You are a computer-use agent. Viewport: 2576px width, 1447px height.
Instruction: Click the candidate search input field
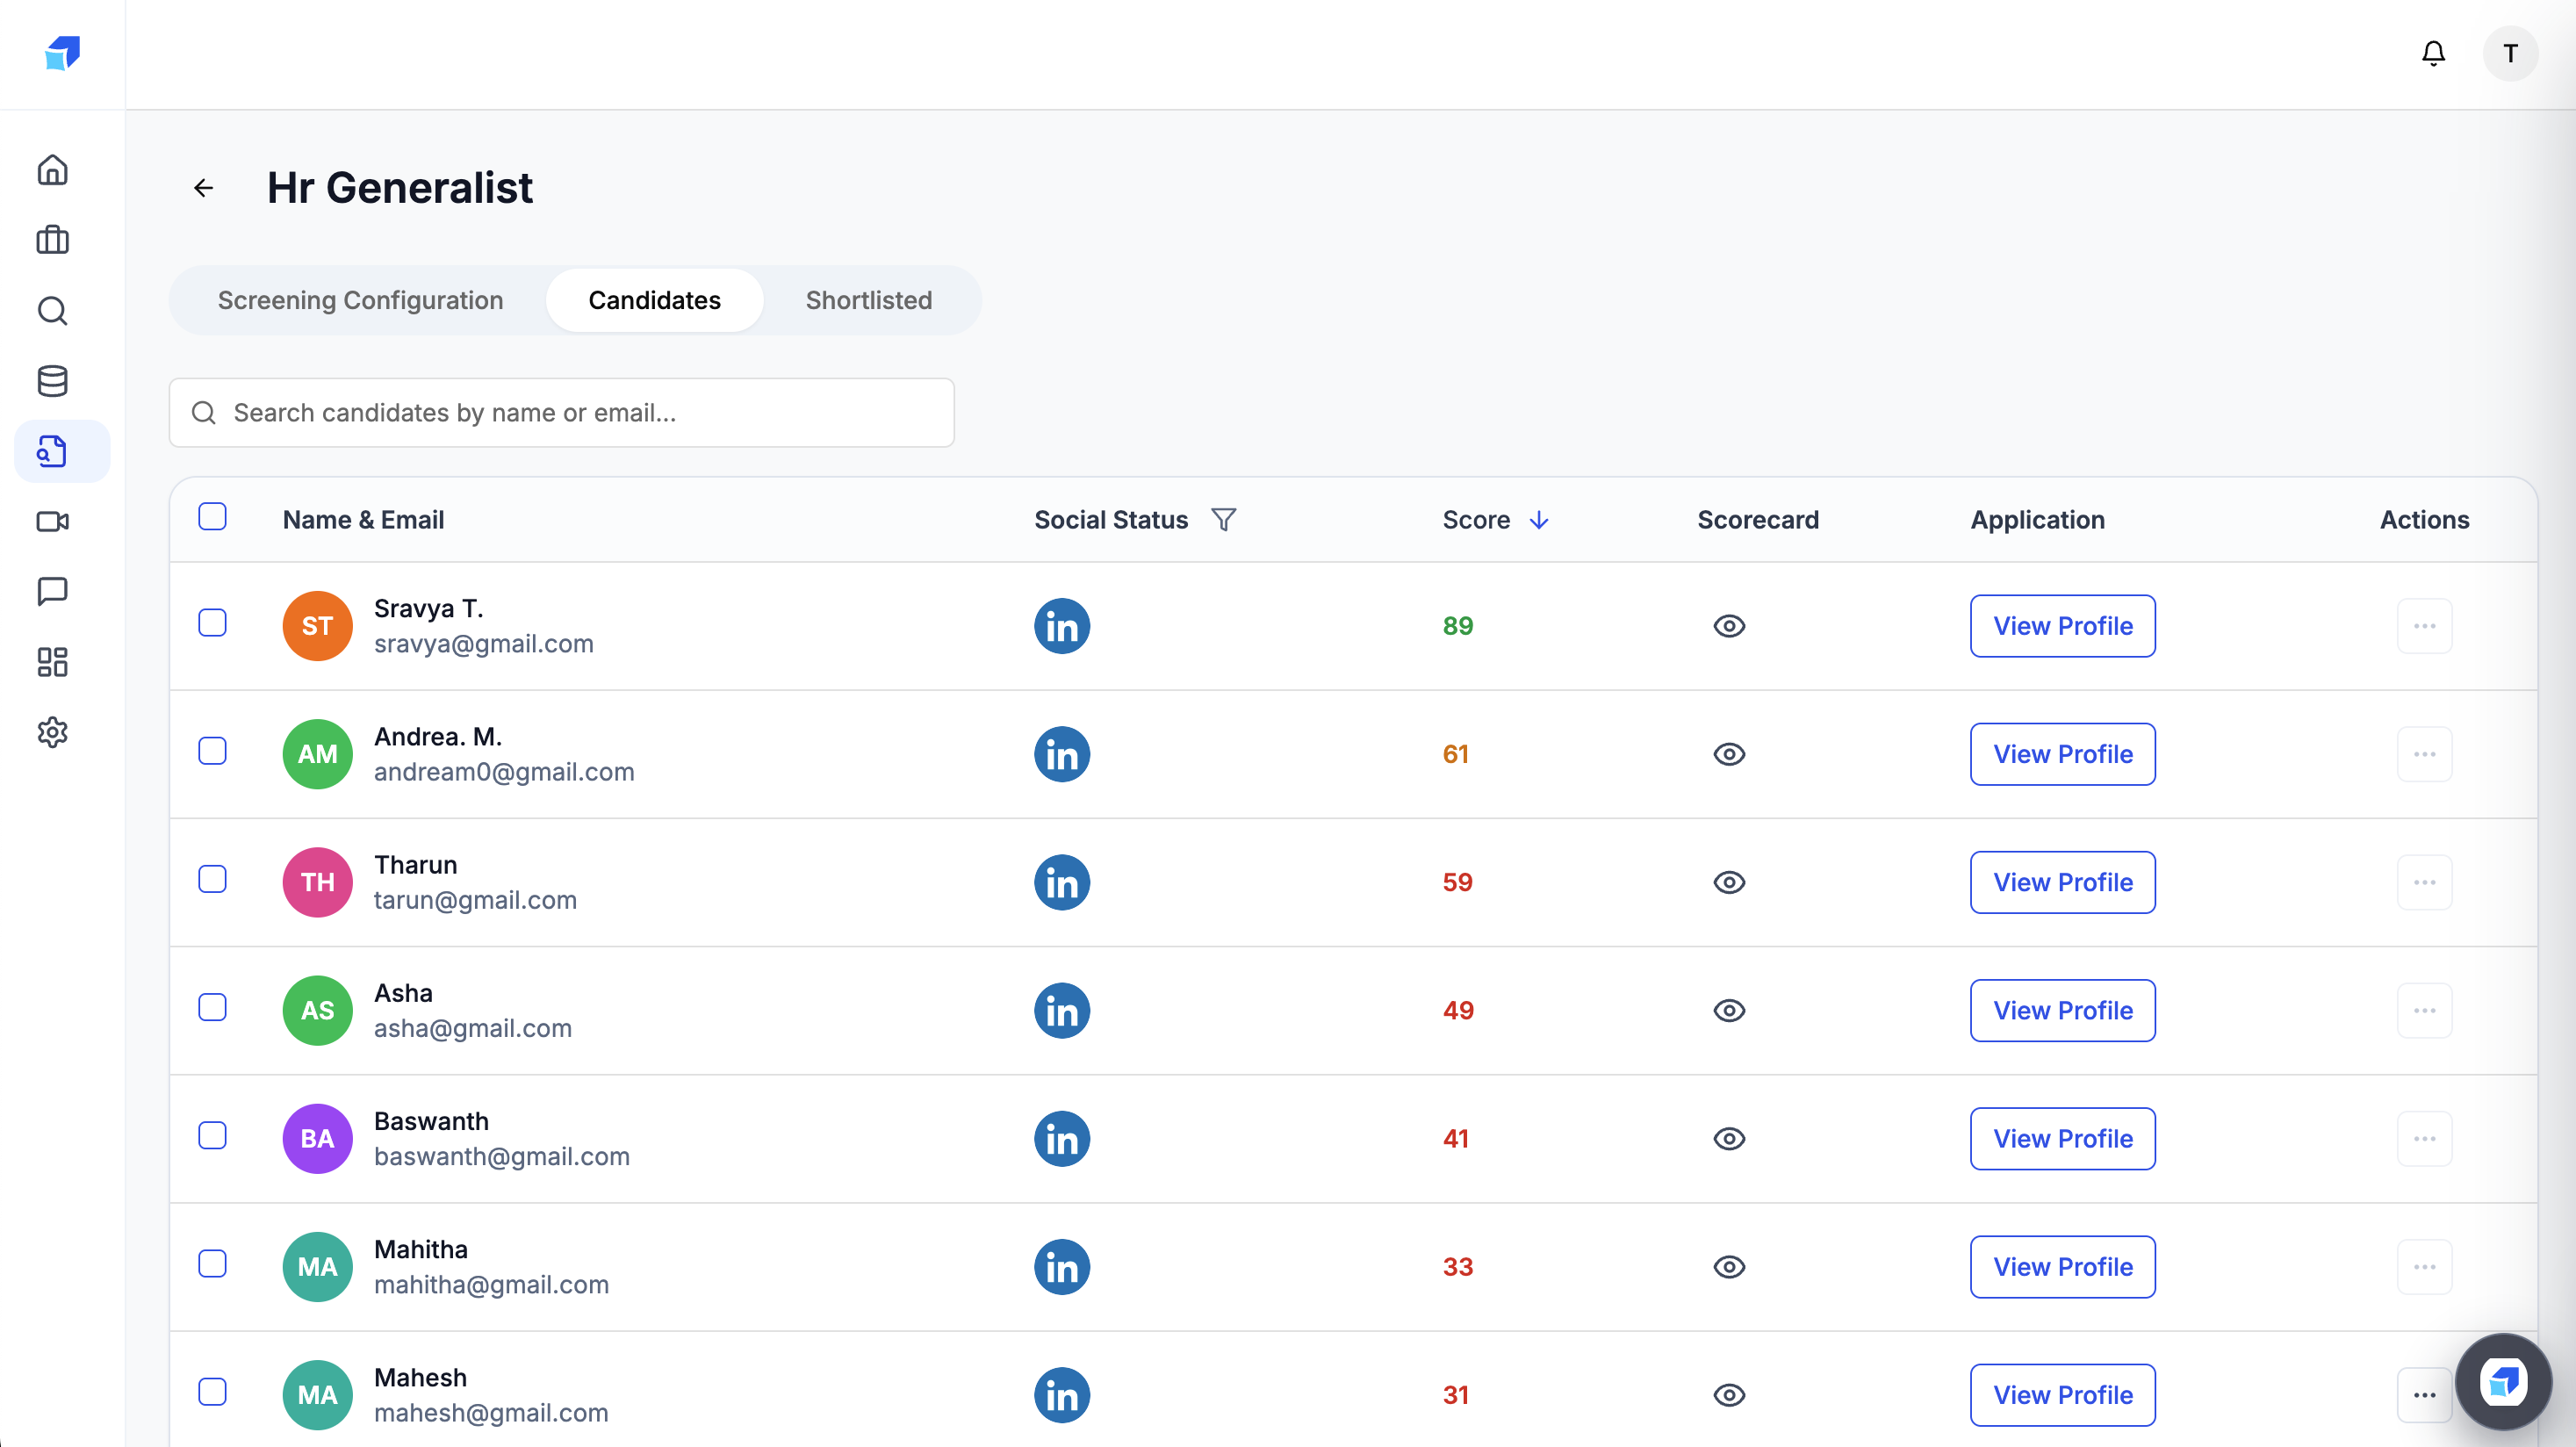click(561, 412)
